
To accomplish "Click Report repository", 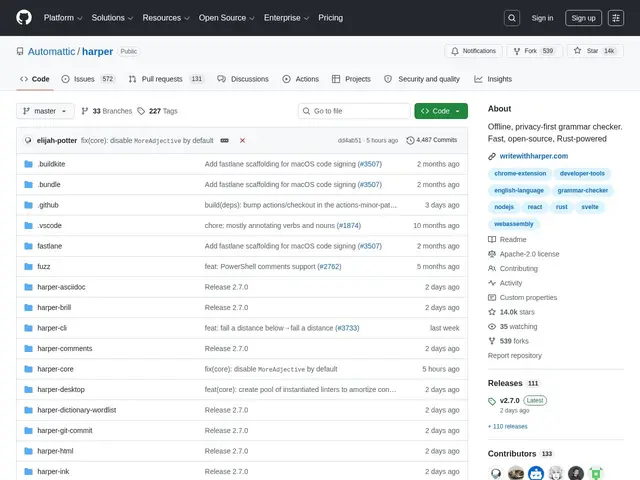I will (x=515, y=356).
